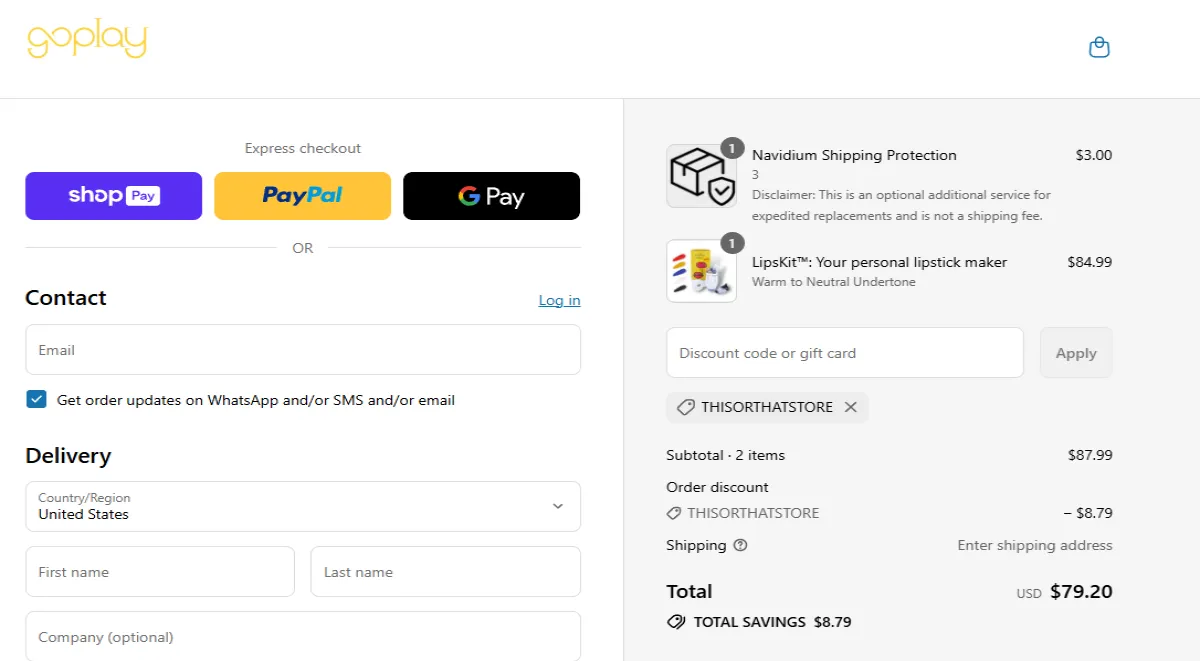Select the First name field
The width and height of the screenshot is (1200, 661).
pos(160,571)
